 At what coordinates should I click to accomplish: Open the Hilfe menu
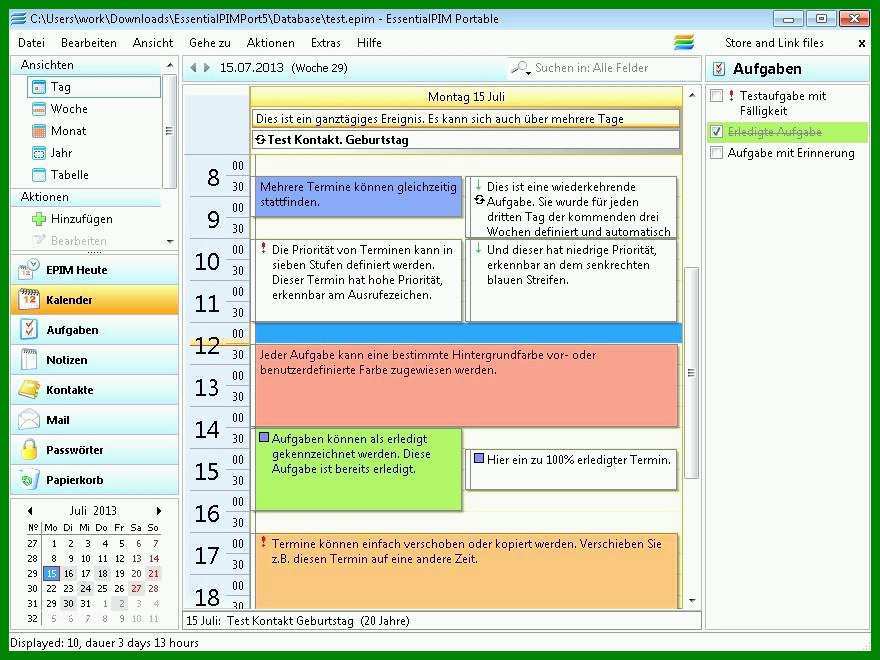369,43
